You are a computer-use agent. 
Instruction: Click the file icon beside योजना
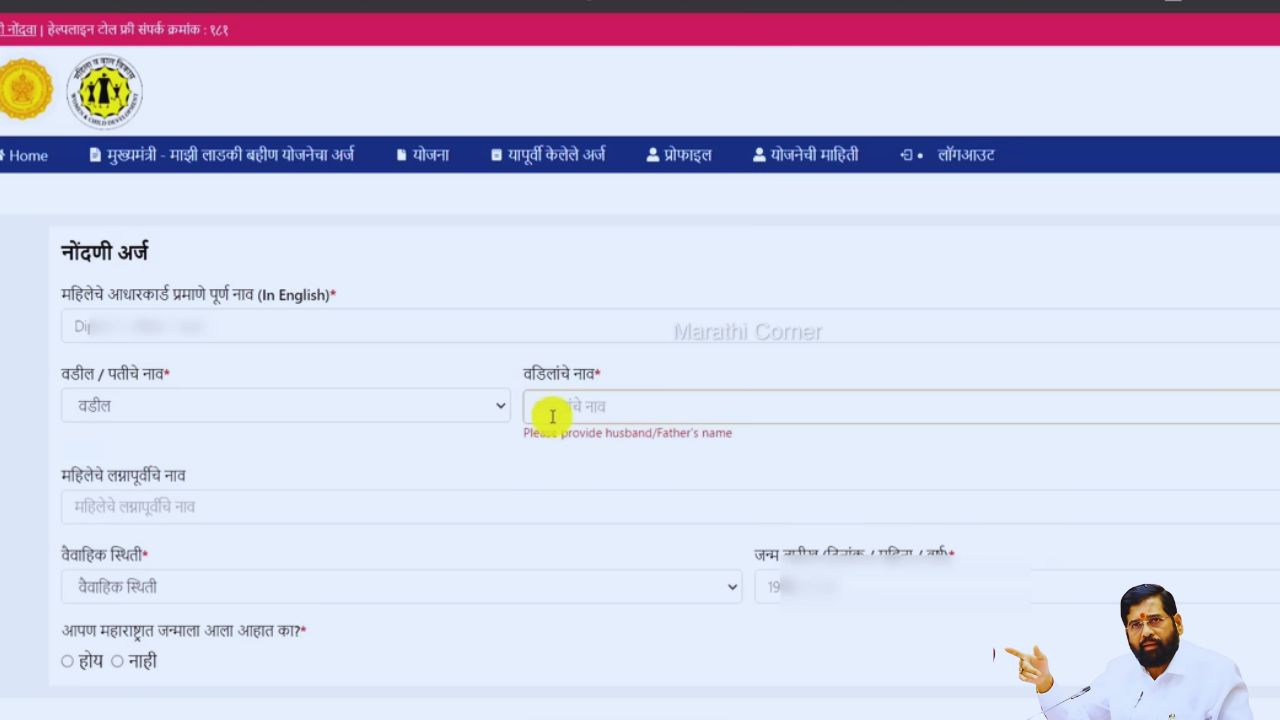(x=402, y=155)
